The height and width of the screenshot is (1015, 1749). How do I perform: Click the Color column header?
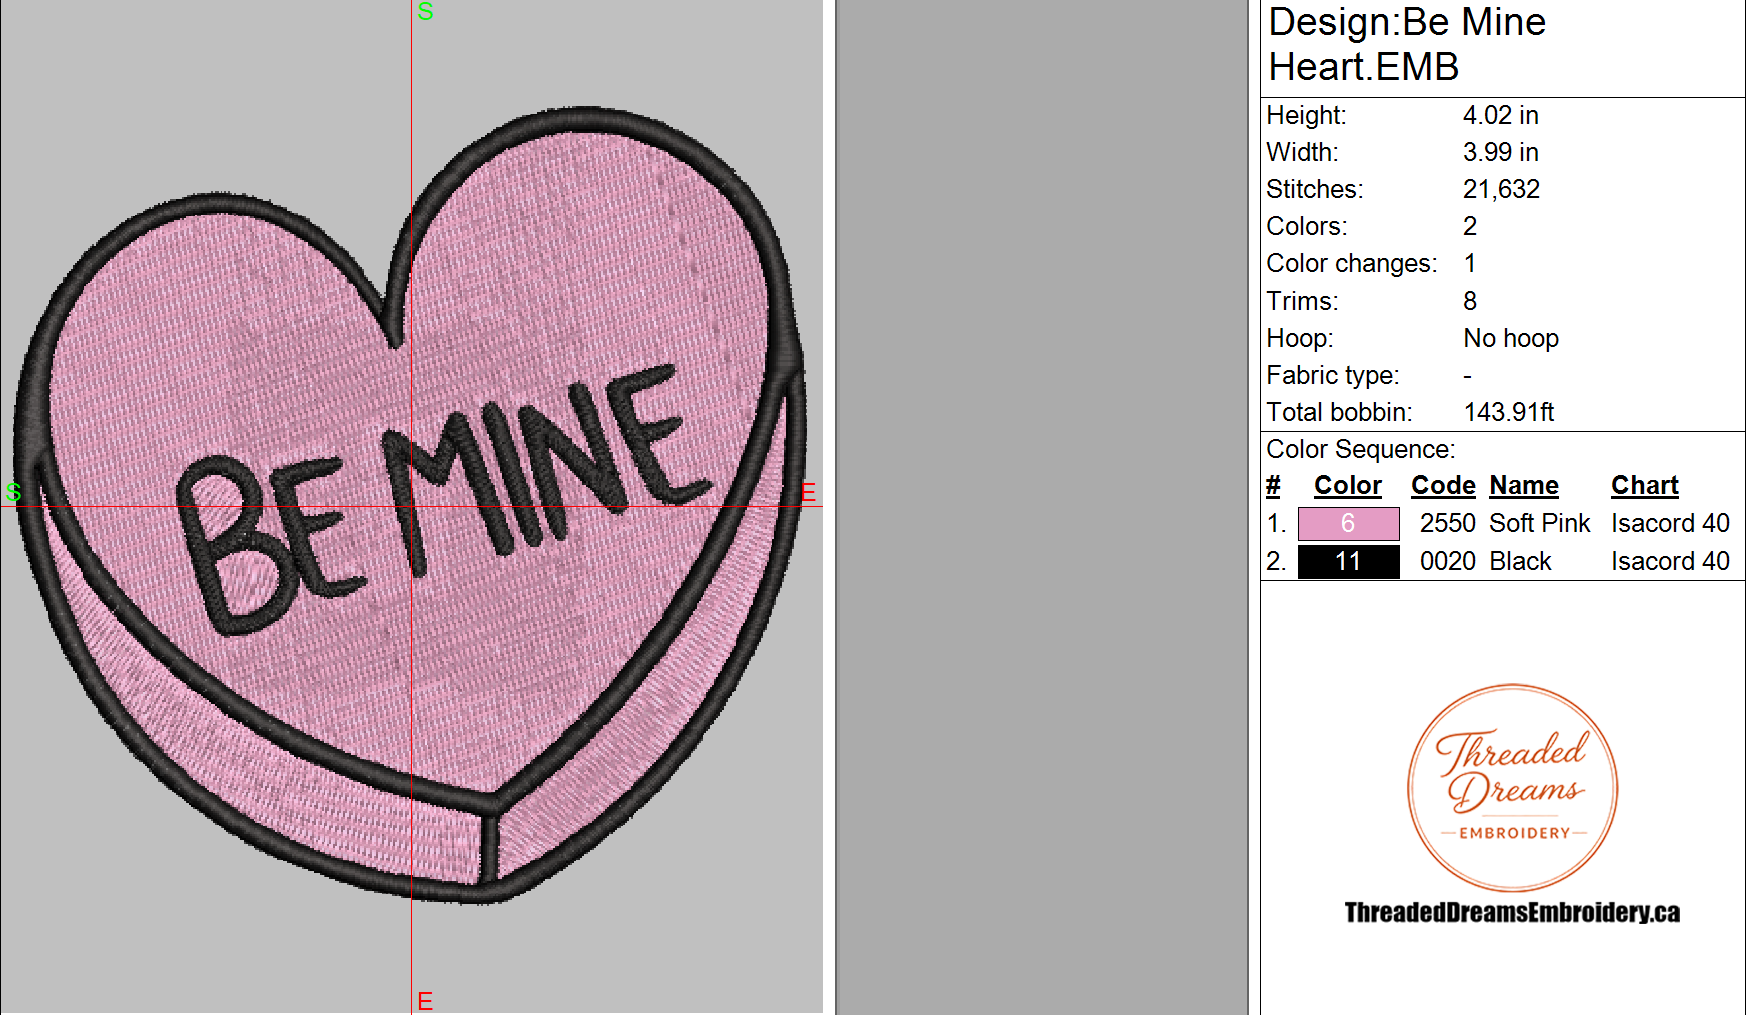[1347, 485]
